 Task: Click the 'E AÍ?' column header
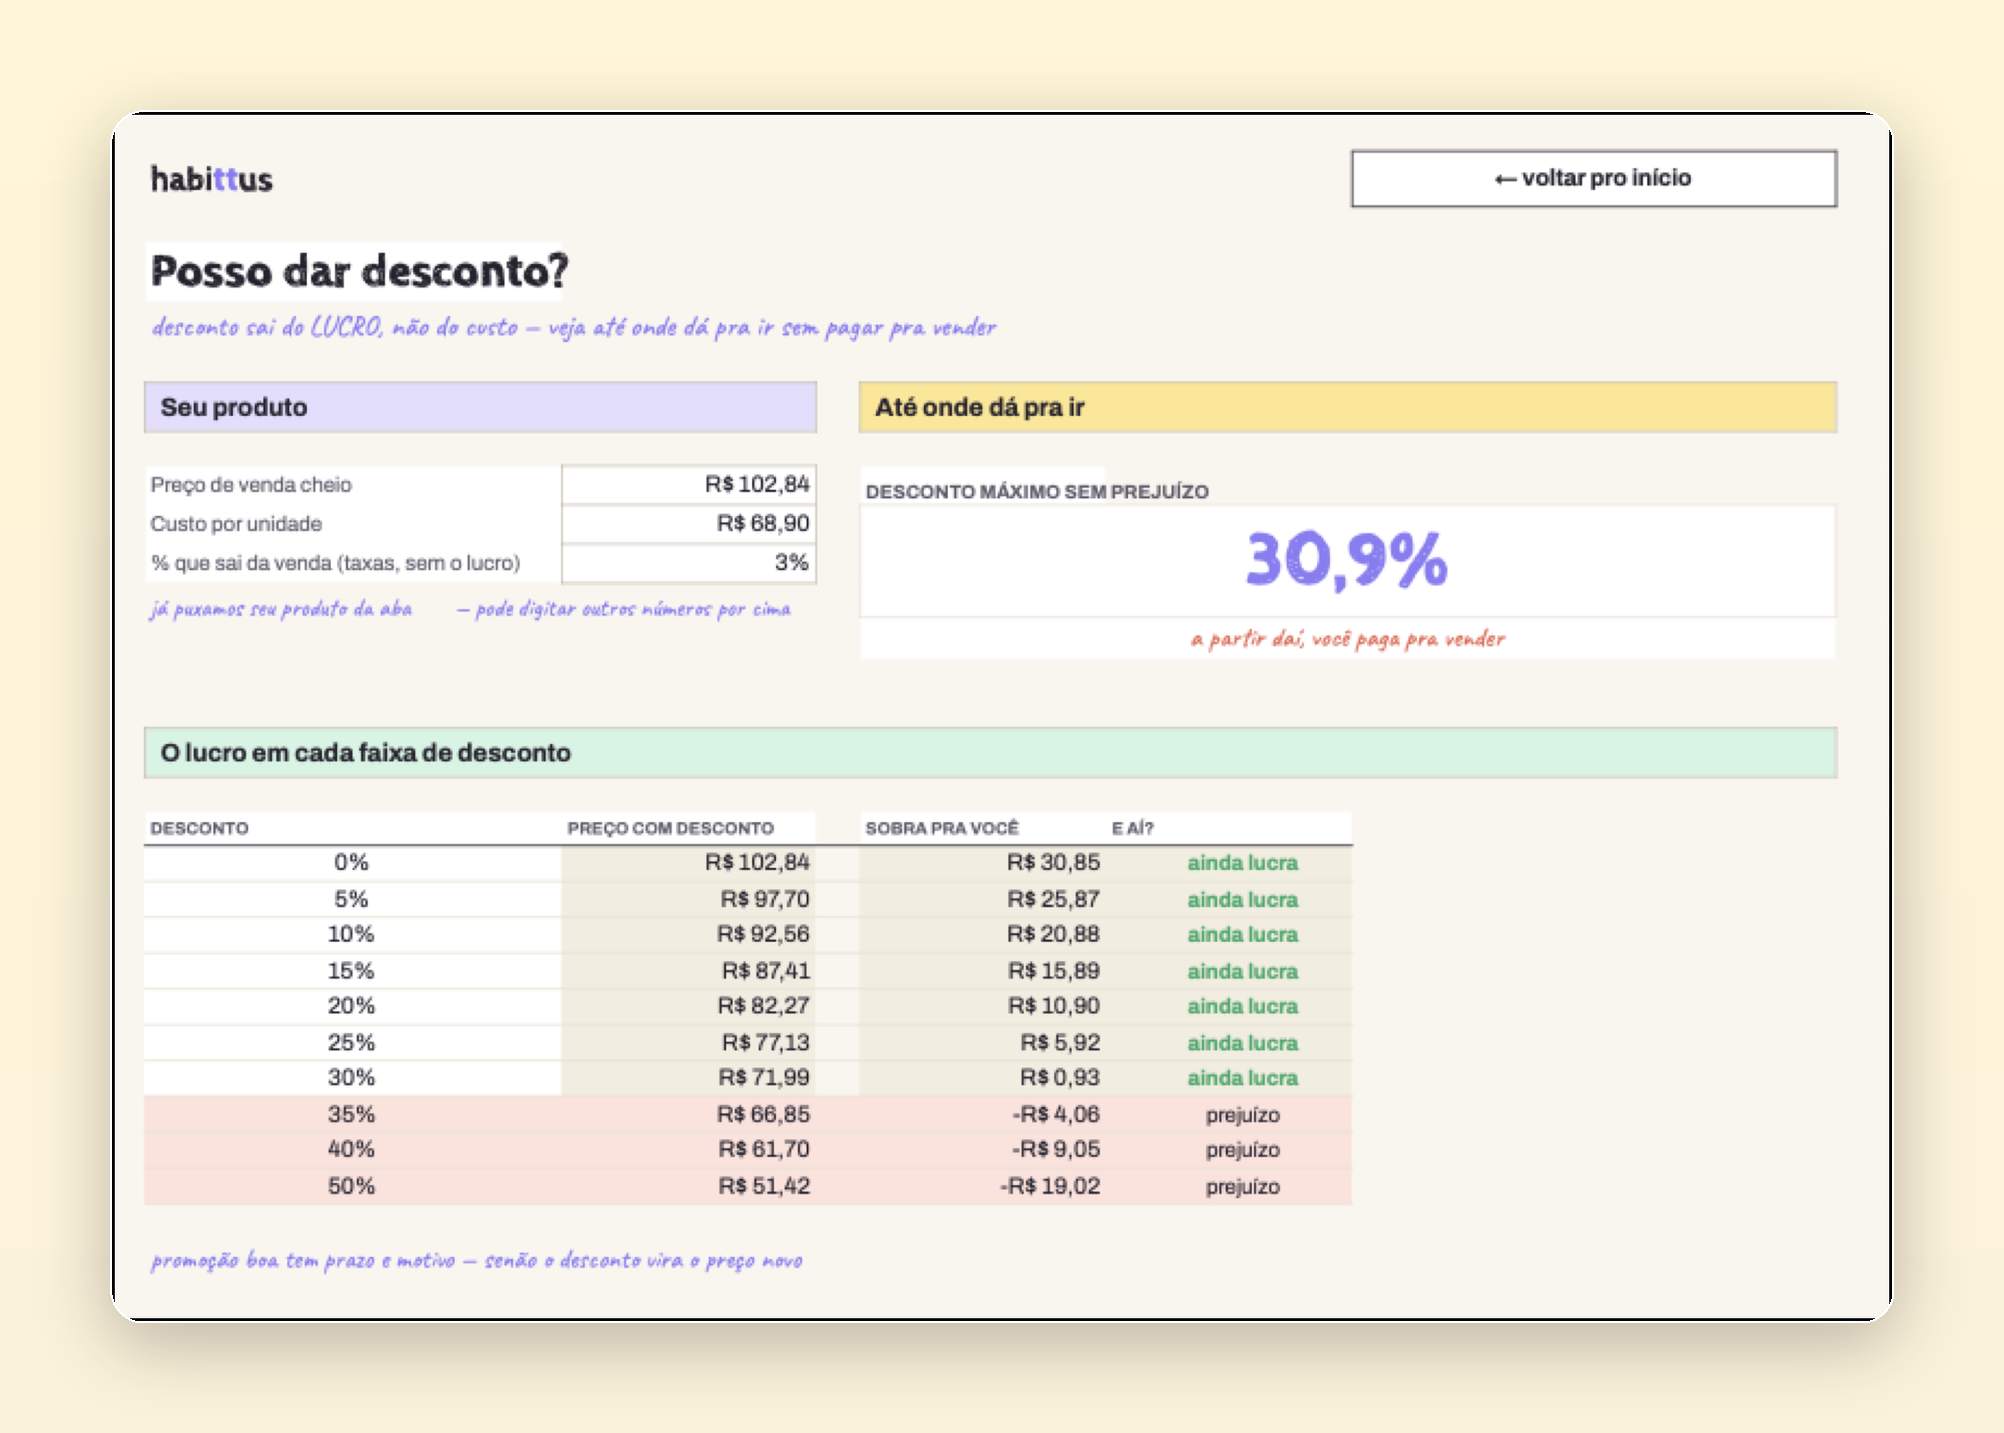(1132, 829)
